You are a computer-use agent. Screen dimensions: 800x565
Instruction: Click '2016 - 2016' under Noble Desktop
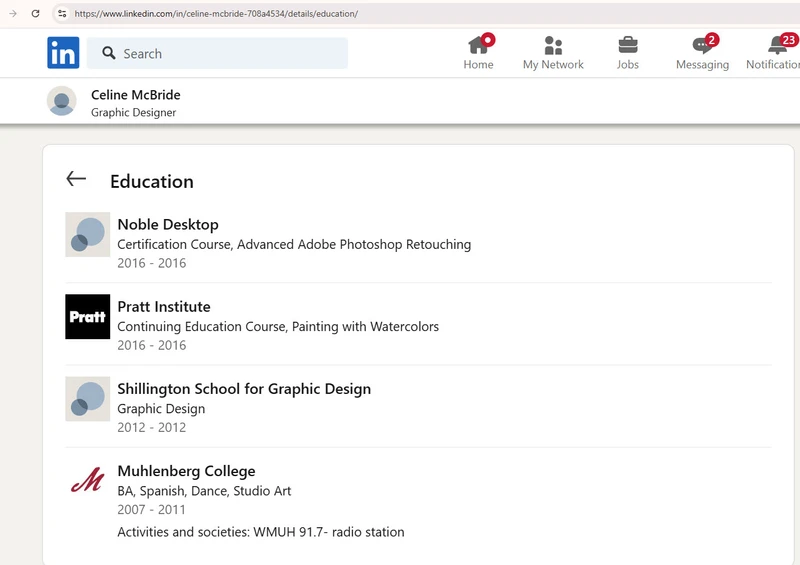click(x=152, y=263)
